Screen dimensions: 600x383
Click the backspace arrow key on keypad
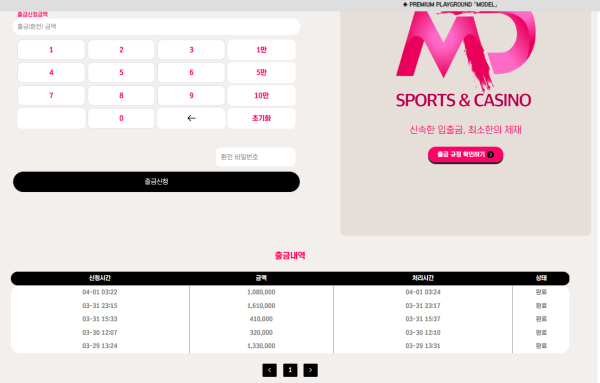click(x=191, y=118)
